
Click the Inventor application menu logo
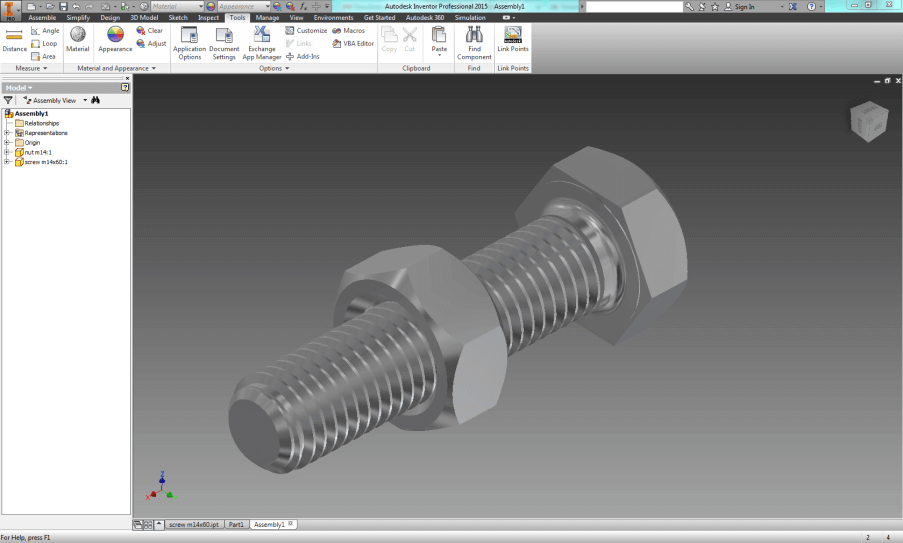click(10, 10)
